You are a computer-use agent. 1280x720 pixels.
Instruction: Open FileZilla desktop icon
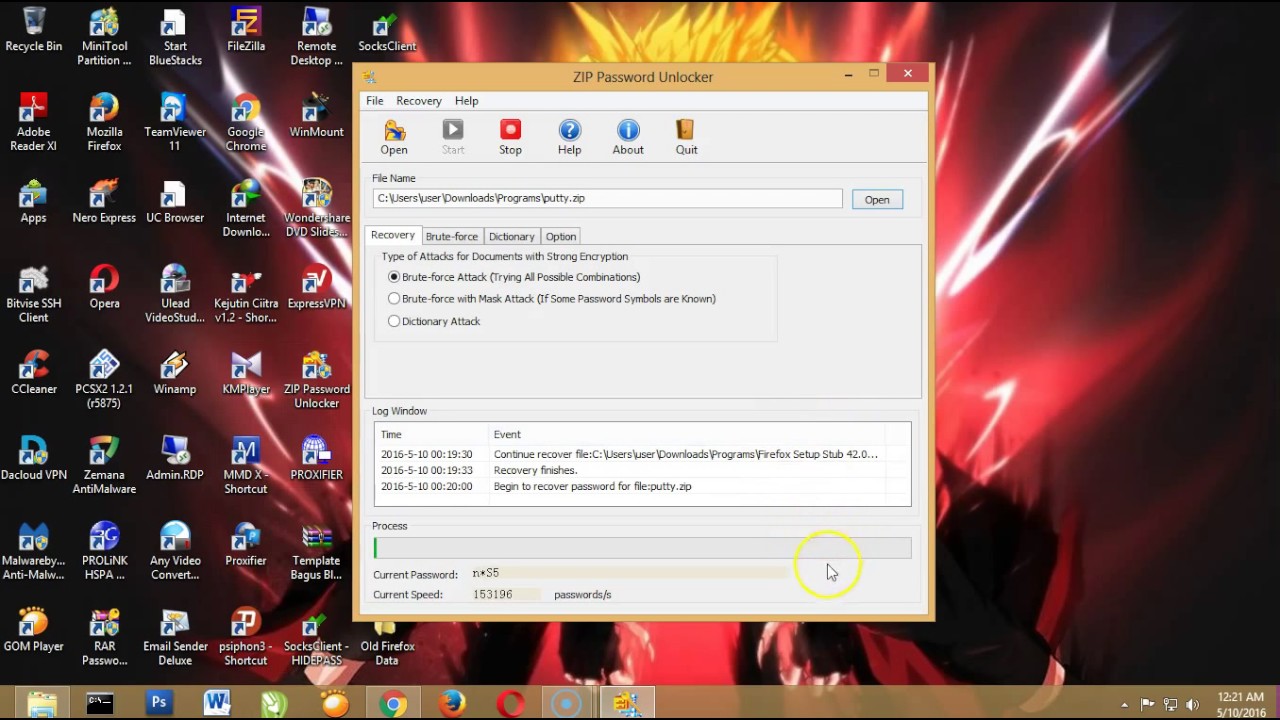[246, 30]
